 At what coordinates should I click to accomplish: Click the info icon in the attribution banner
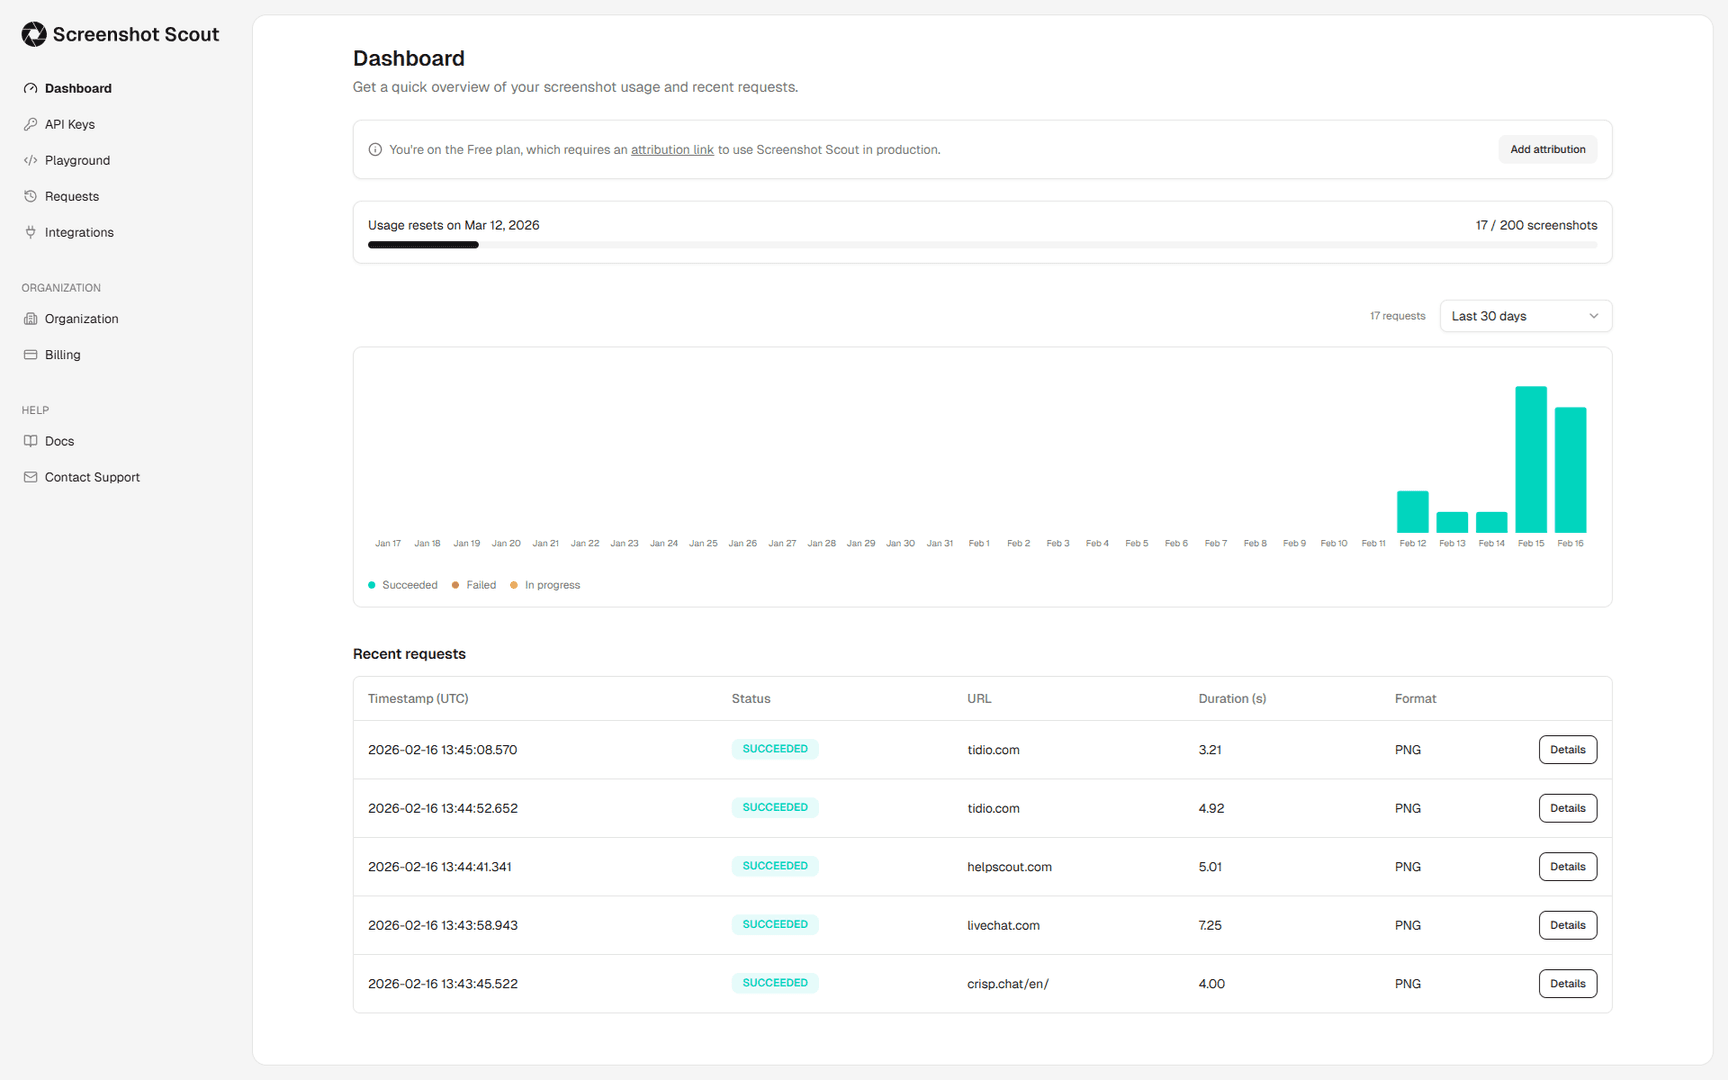click(x=374, y=149)
